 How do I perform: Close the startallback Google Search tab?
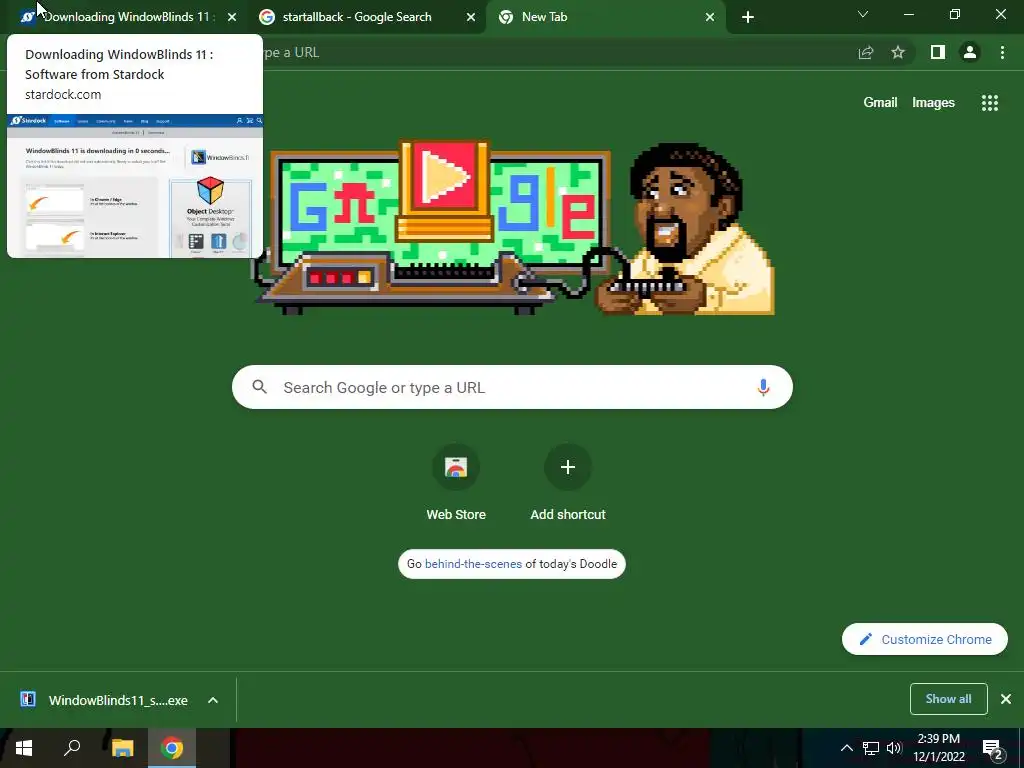(470, 18)
